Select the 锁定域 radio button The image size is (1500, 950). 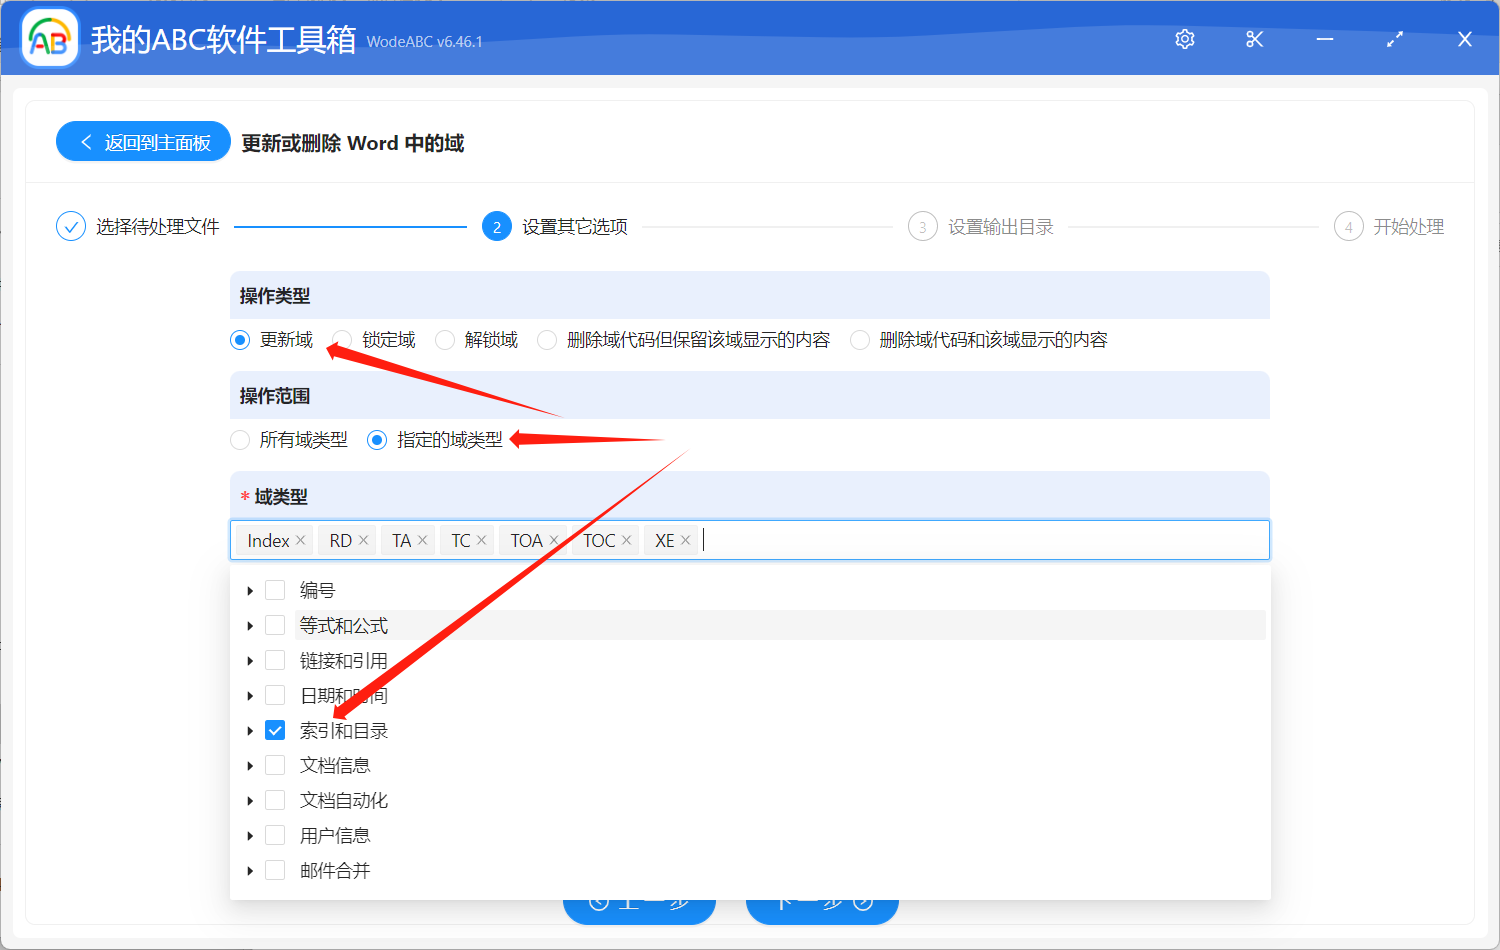340,340
